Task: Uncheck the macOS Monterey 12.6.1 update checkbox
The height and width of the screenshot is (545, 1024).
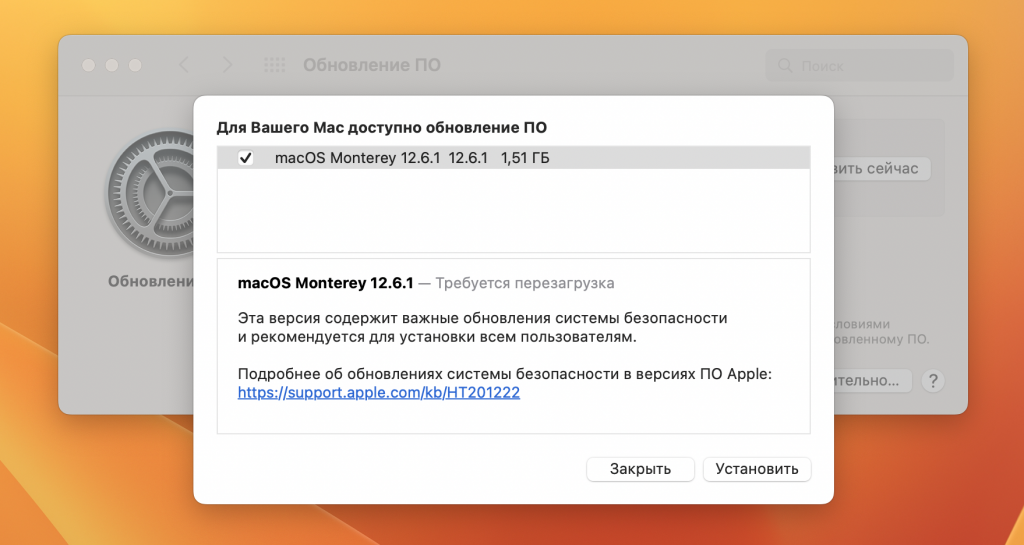Action: click(x=246, y=158)
